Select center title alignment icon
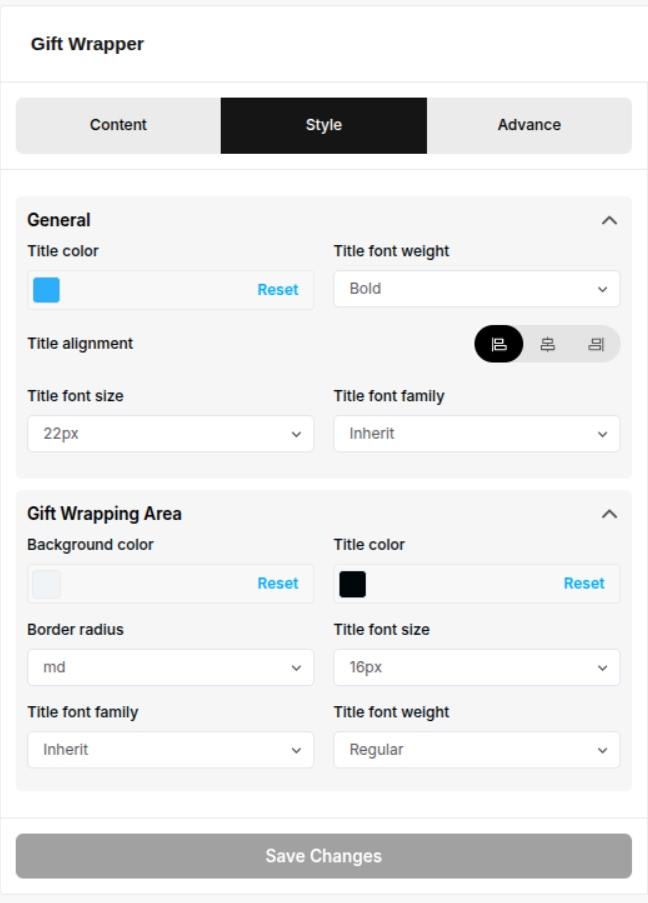This screenshot has width=648, height=903. pyautogui.click(x=548, y=344)
